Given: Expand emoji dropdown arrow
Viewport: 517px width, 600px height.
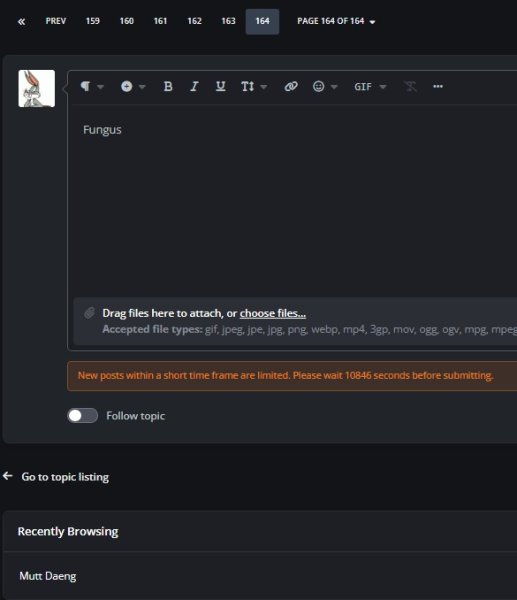Looking at the screenshot, I should pyautogui.click(x=334, y=87).
